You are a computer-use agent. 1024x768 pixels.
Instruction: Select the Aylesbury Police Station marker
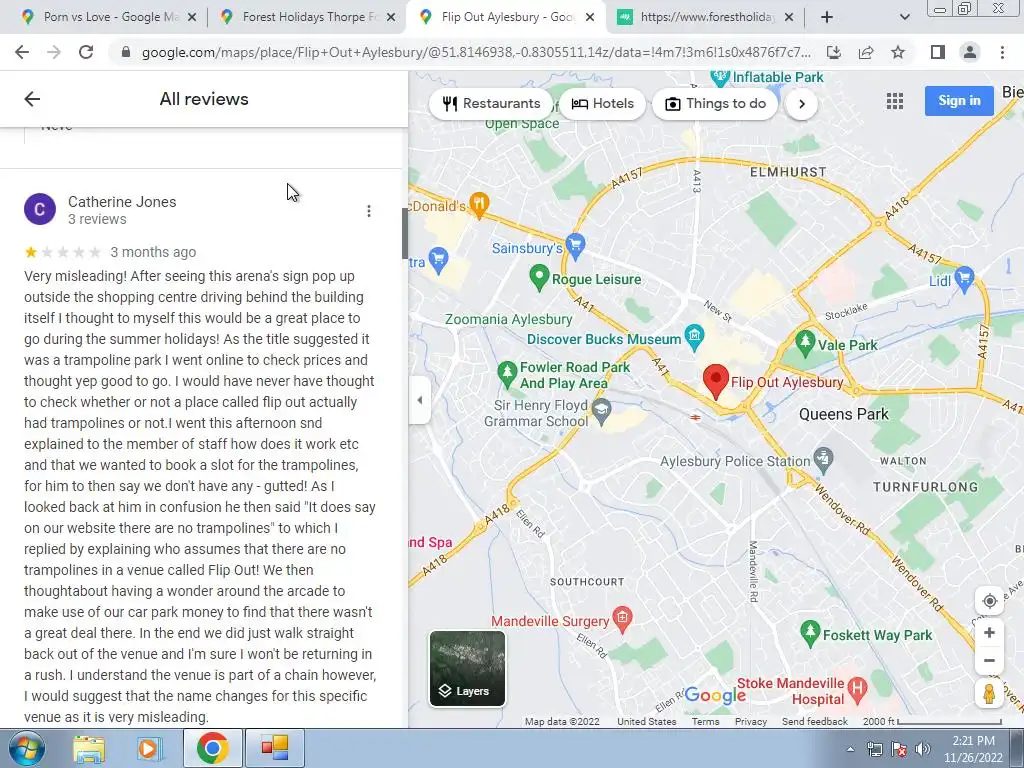[x=824, y=460]
